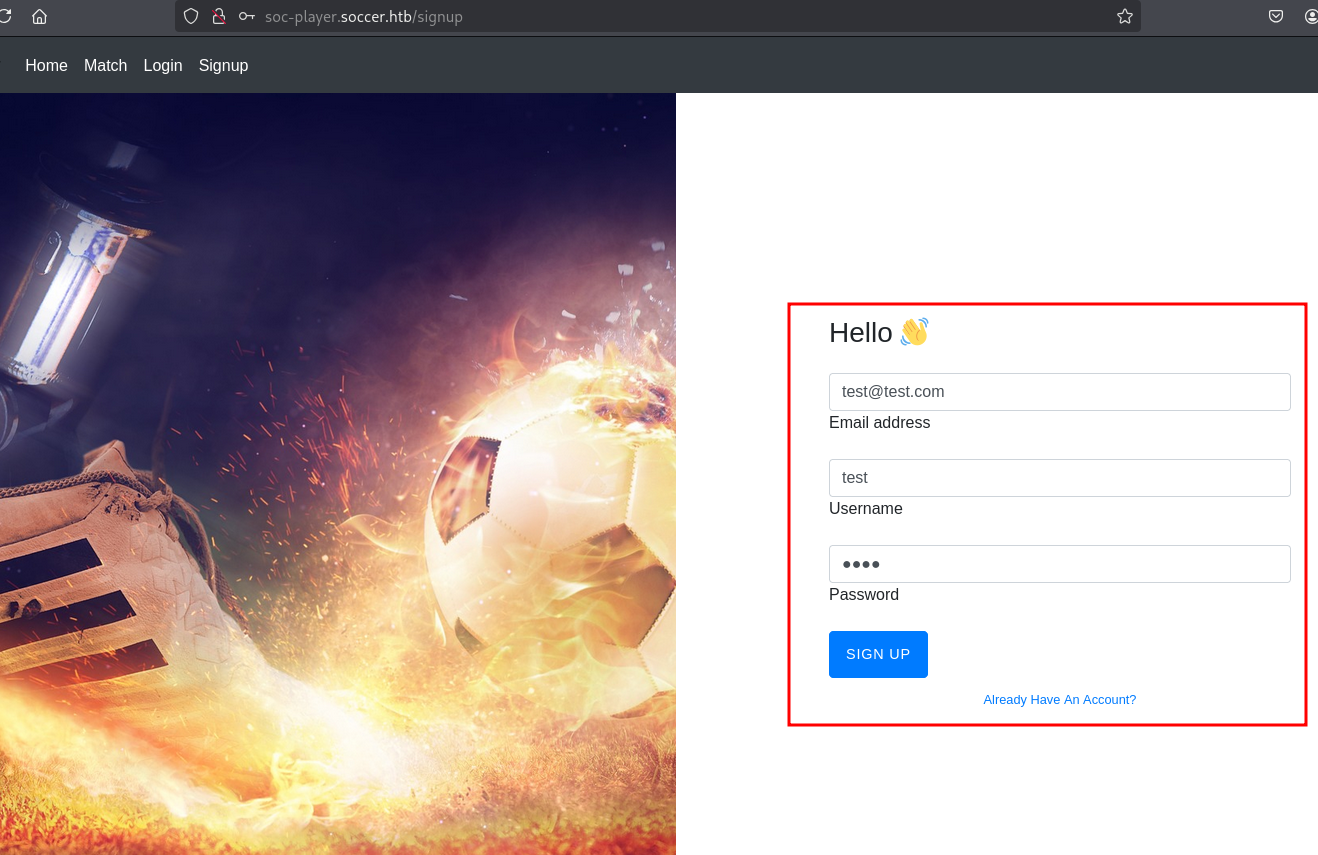Open the Home nav link

click(46, 65)
